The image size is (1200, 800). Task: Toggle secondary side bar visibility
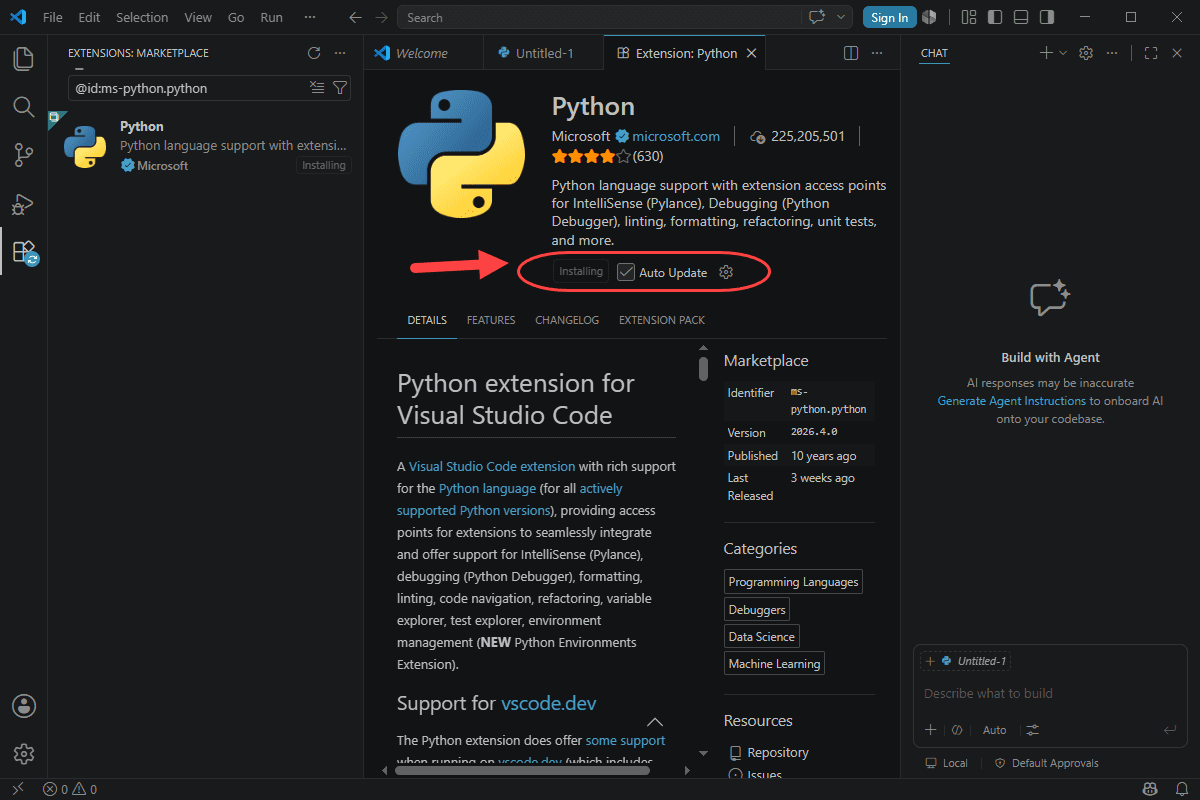tap(1047, 17)
